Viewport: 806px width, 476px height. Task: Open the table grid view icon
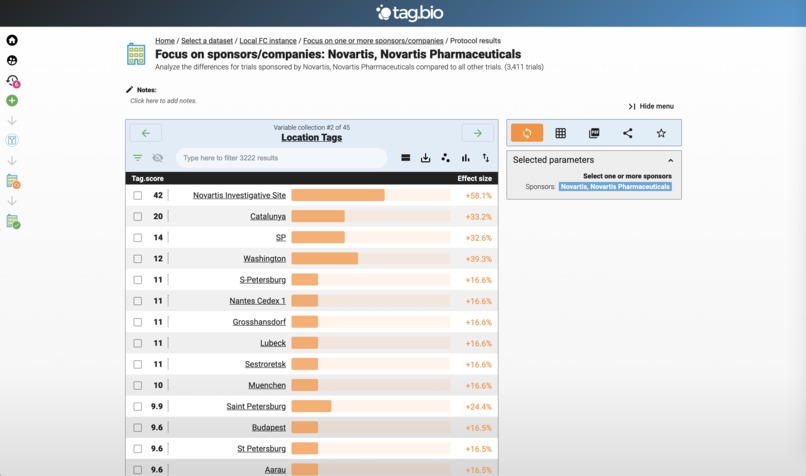(x=561, y=133)
